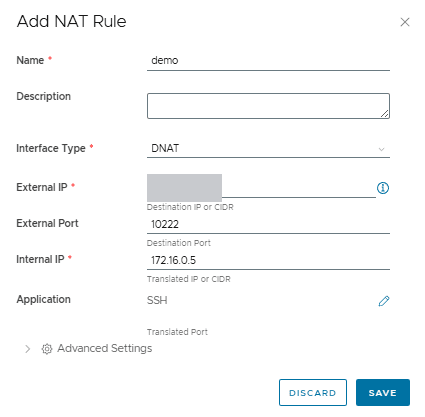Image resolution: width=425 pixels, height=417 pixels.
Task: Click the Internal IP field 172.16.0.5
Action: coord(268,260)
